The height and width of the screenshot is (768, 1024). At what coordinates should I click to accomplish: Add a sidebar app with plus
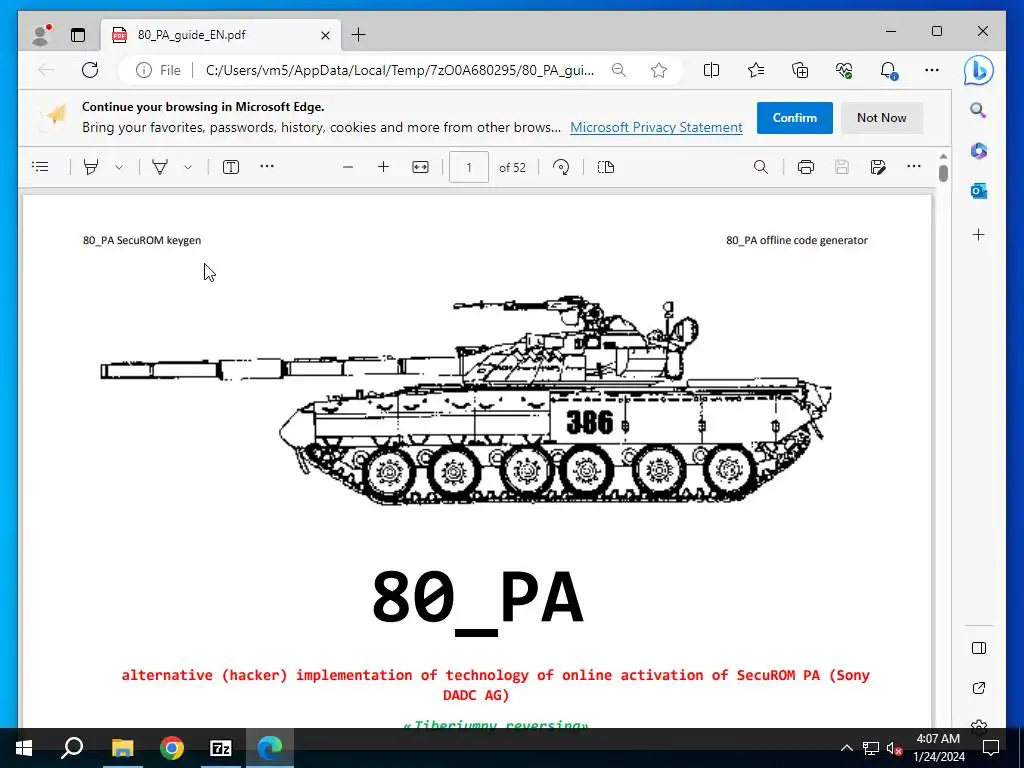click(978, 234)
